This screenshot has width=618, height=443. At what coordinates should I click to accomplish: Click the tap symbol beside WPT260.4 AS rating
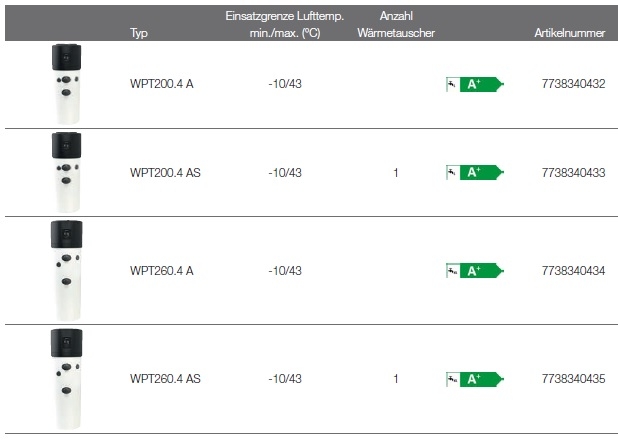tap(452, 379)
